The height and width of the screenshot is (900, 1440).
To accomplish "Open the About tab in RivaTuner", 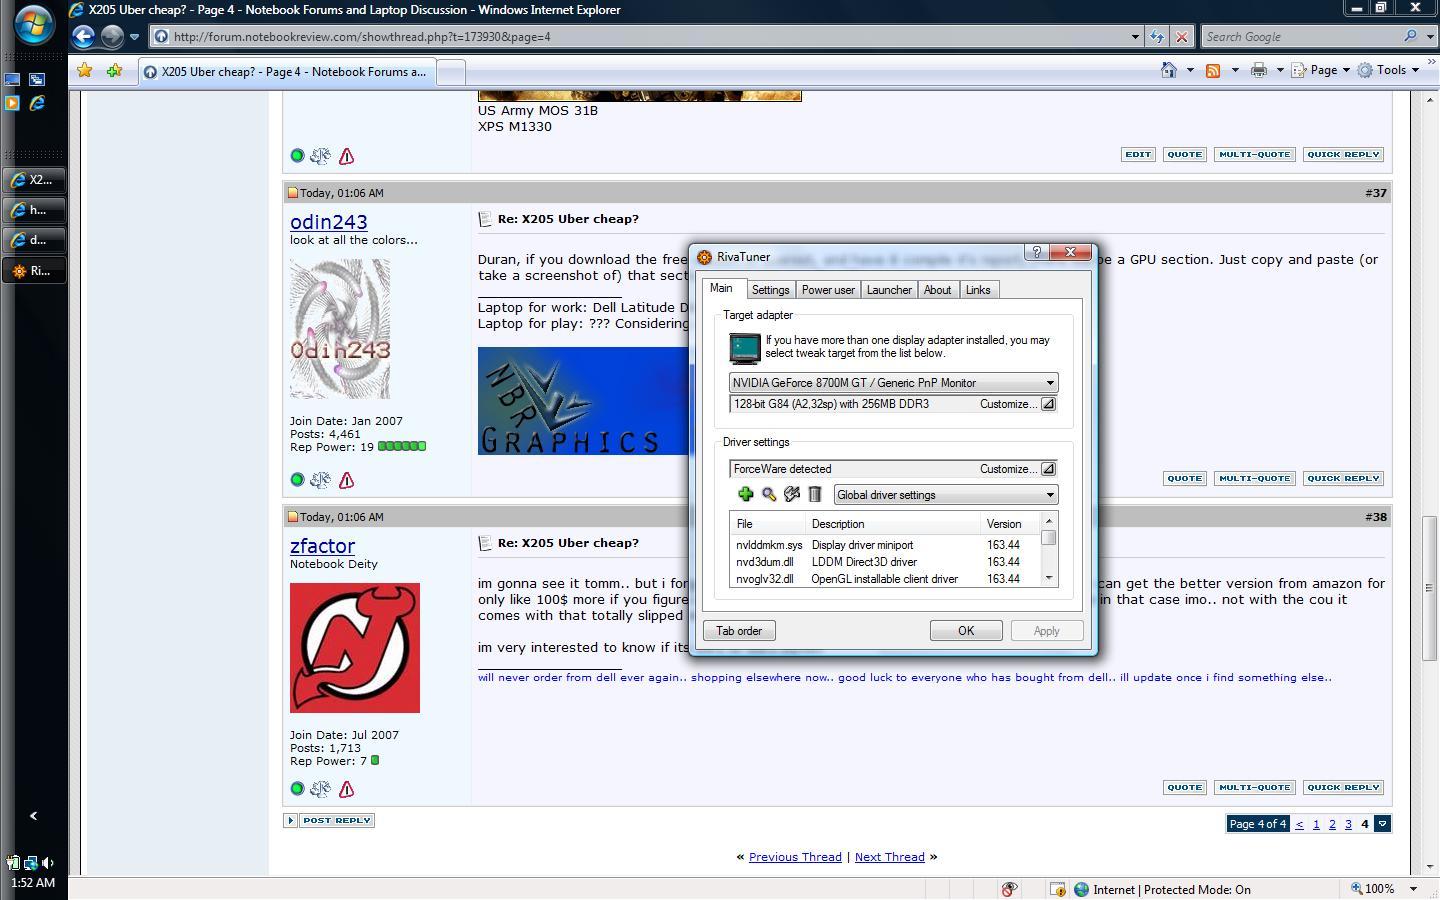I will tap(937, 290).
